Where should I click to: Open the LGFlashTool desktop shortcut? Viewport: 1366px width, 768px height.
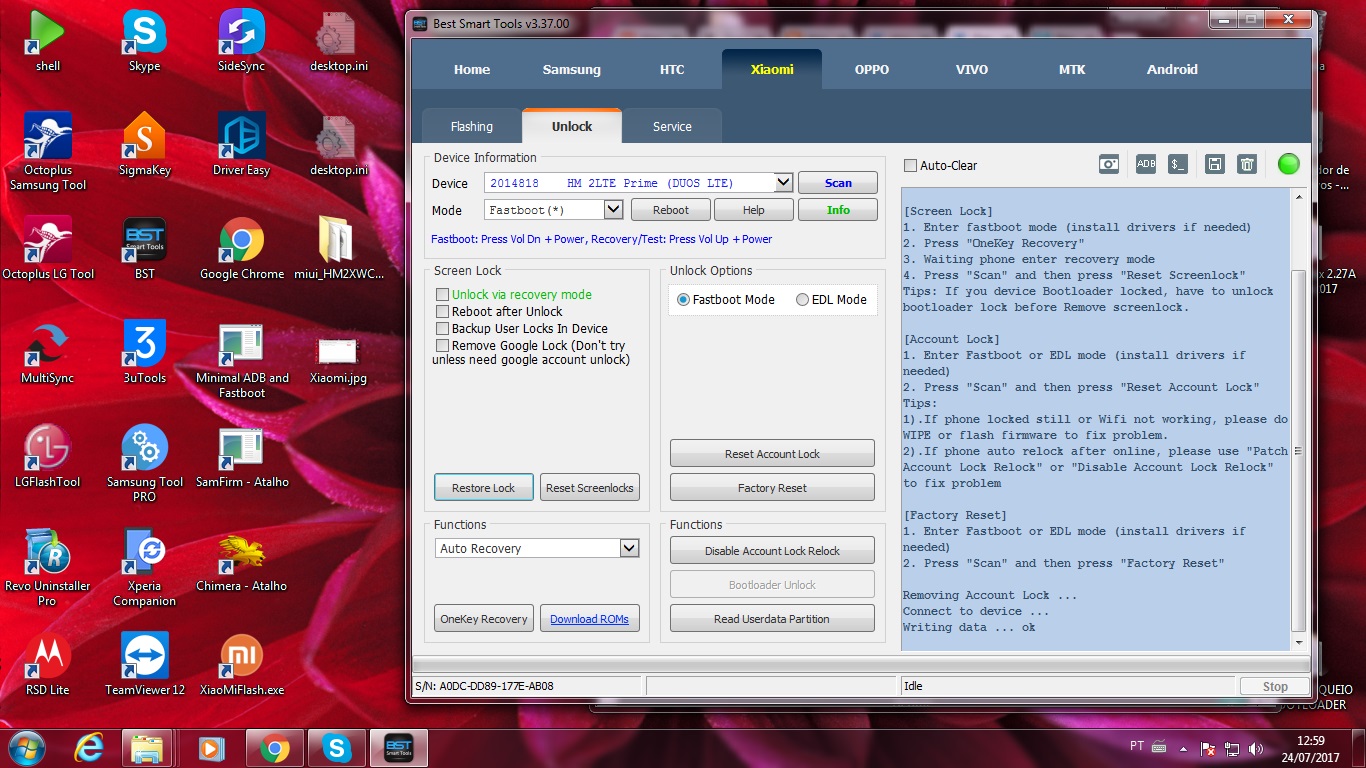[47, 457]
